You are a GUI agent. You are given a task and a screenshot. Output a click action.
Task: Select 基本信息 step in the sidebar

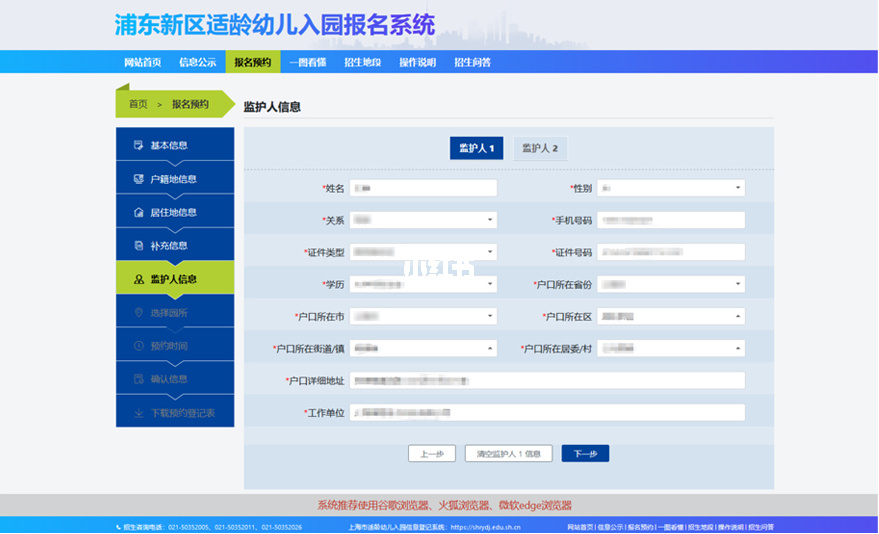(x=175, y=145)
